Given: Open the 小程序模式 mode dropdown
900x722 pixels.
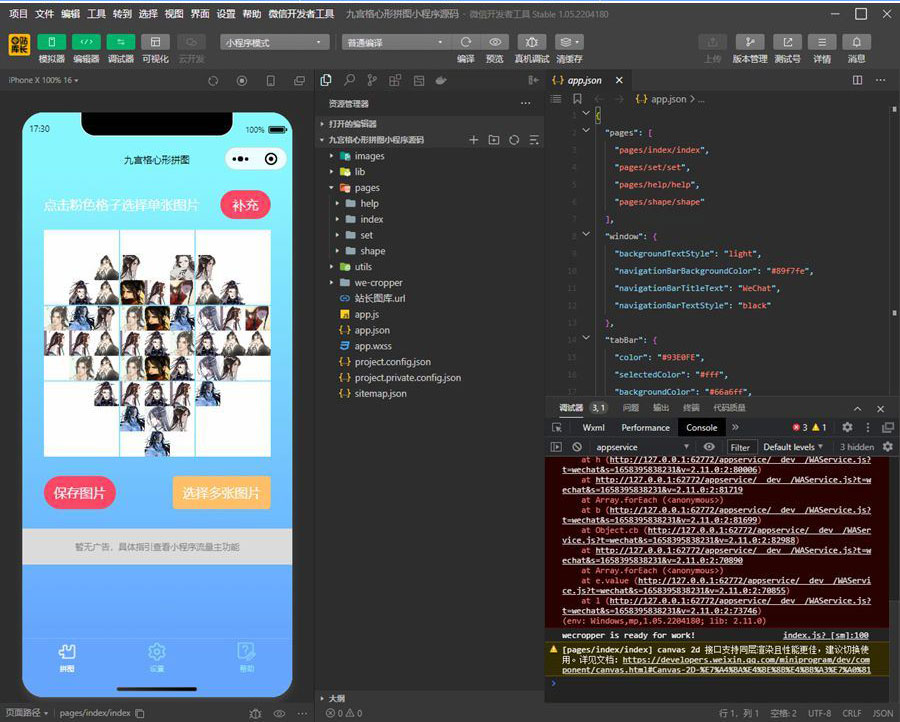Looking at the screenshot, I should tap(275, 42).
